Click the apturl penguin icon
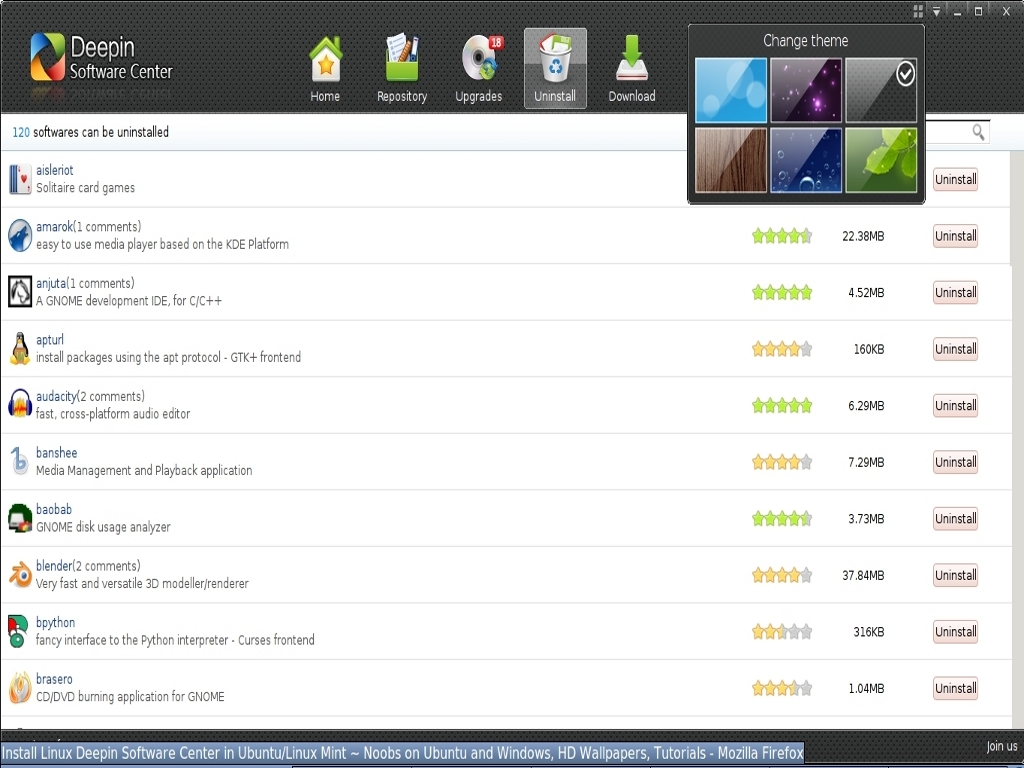Viewport: 1024px width, 768px height. tap(20, 348)
